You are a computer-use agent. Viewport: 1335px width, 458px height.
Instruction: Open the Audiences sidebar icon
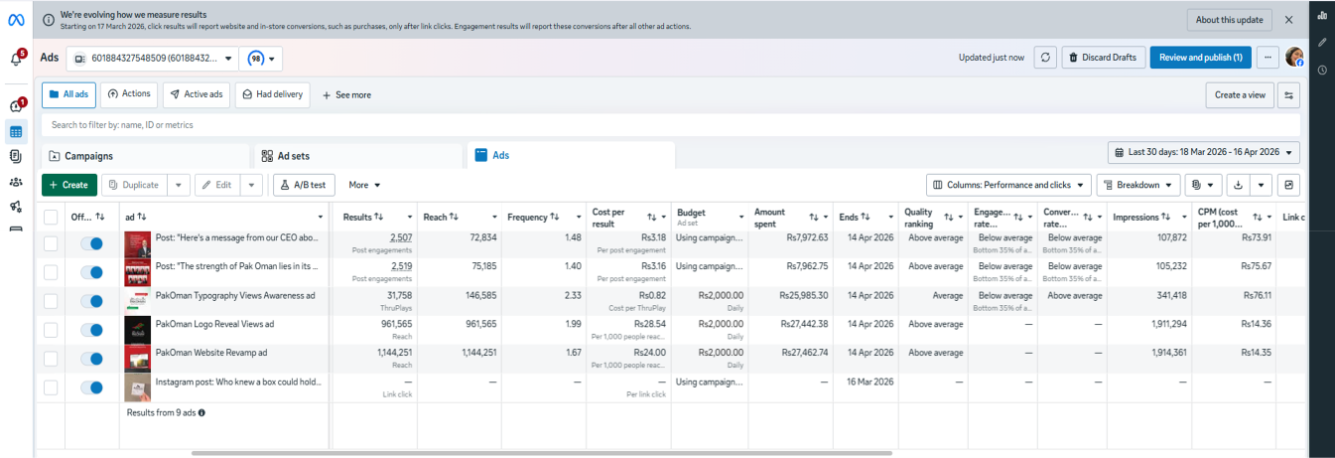click(x=16, y=182)
